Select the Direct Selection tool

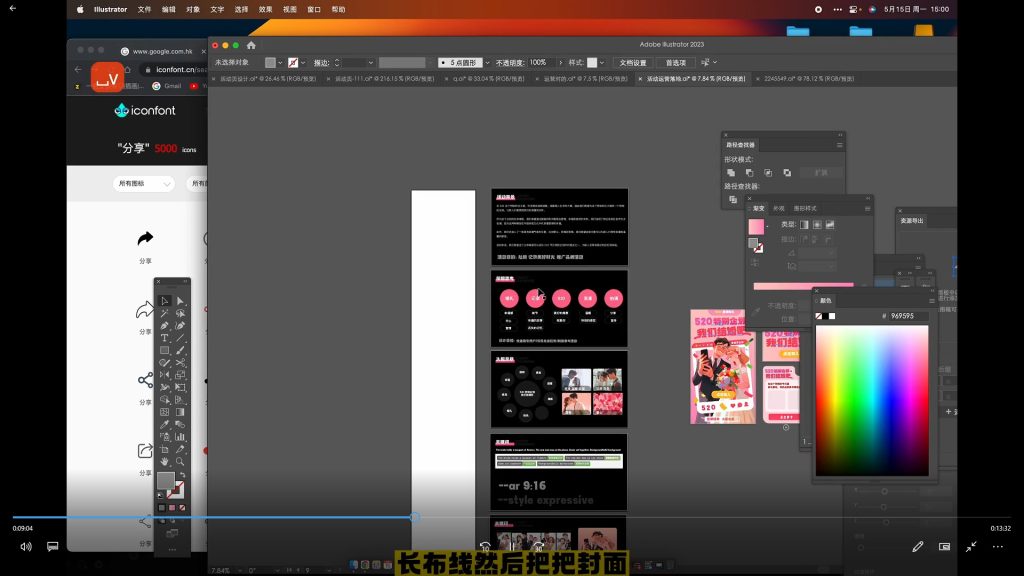tap(180, 301)
